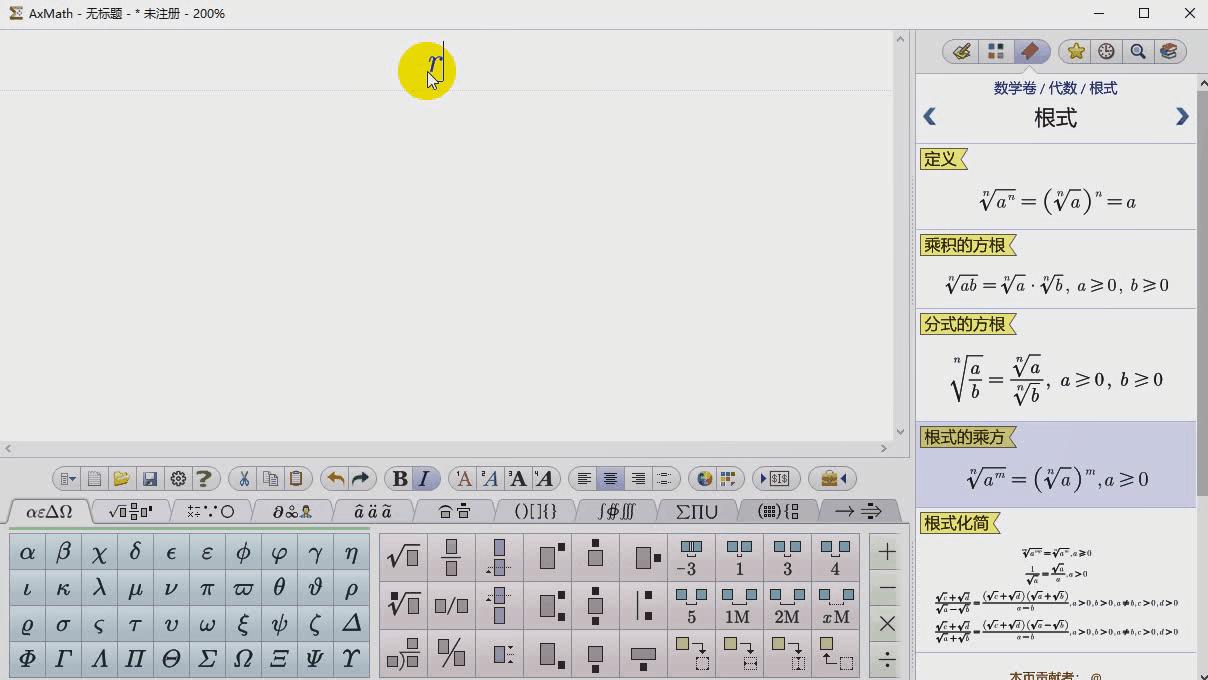
Task: Toggle superscript formatting with the raised A icon
Action: (x=463, y=478)
